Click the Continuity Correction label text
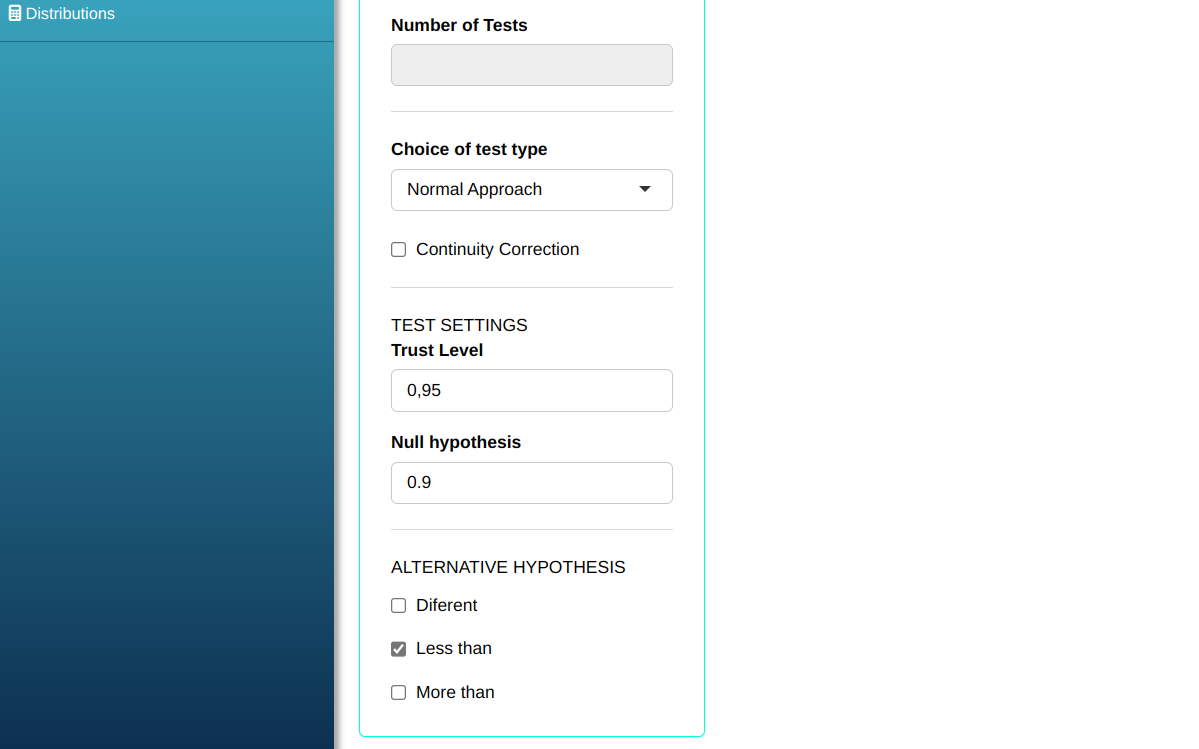 point(497,250)
